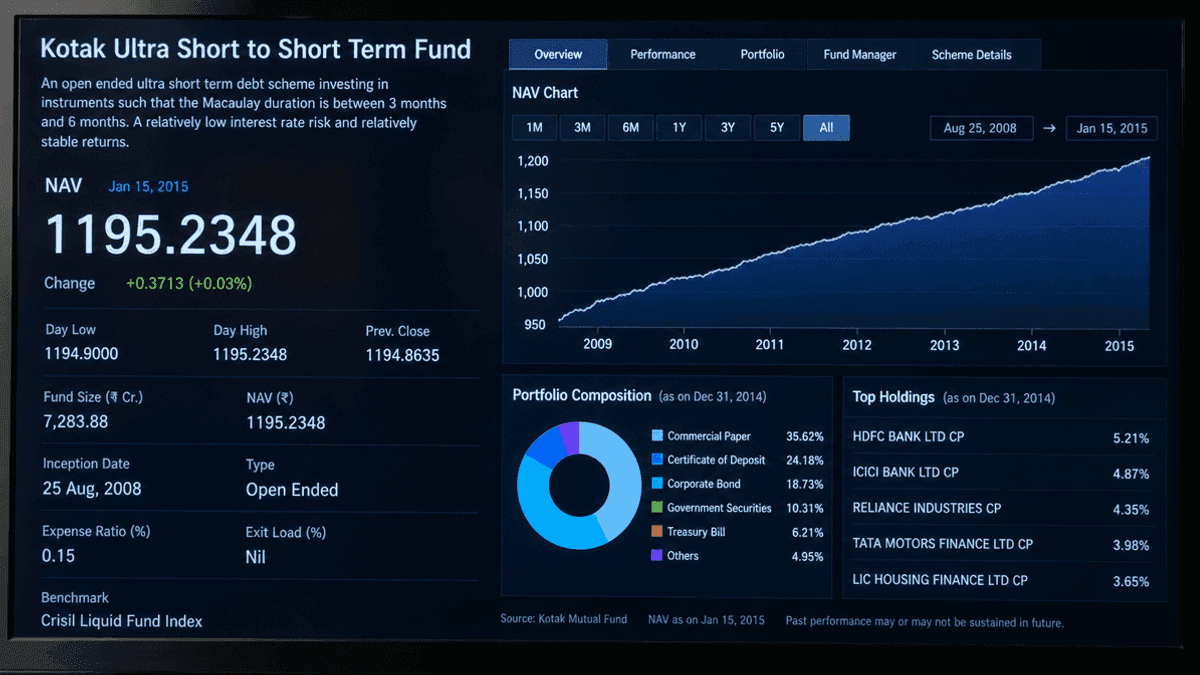Select LIC HOUSING FINANCE LTD CP holding

1001,580
